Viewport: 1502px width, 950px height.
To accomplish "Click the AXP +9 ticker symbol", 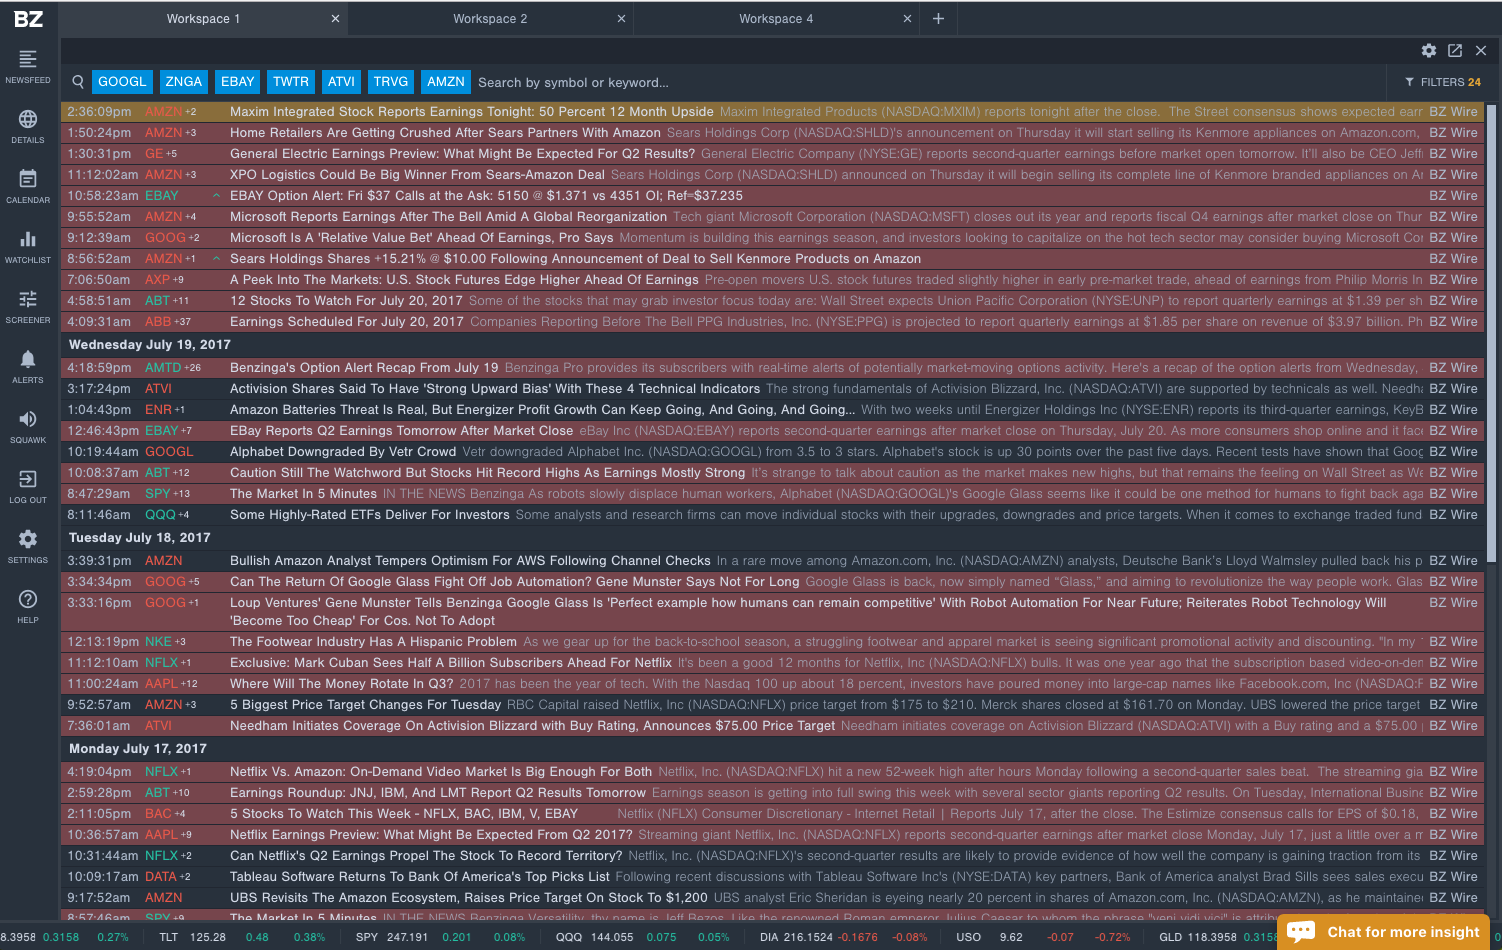I will pos(164,280).
